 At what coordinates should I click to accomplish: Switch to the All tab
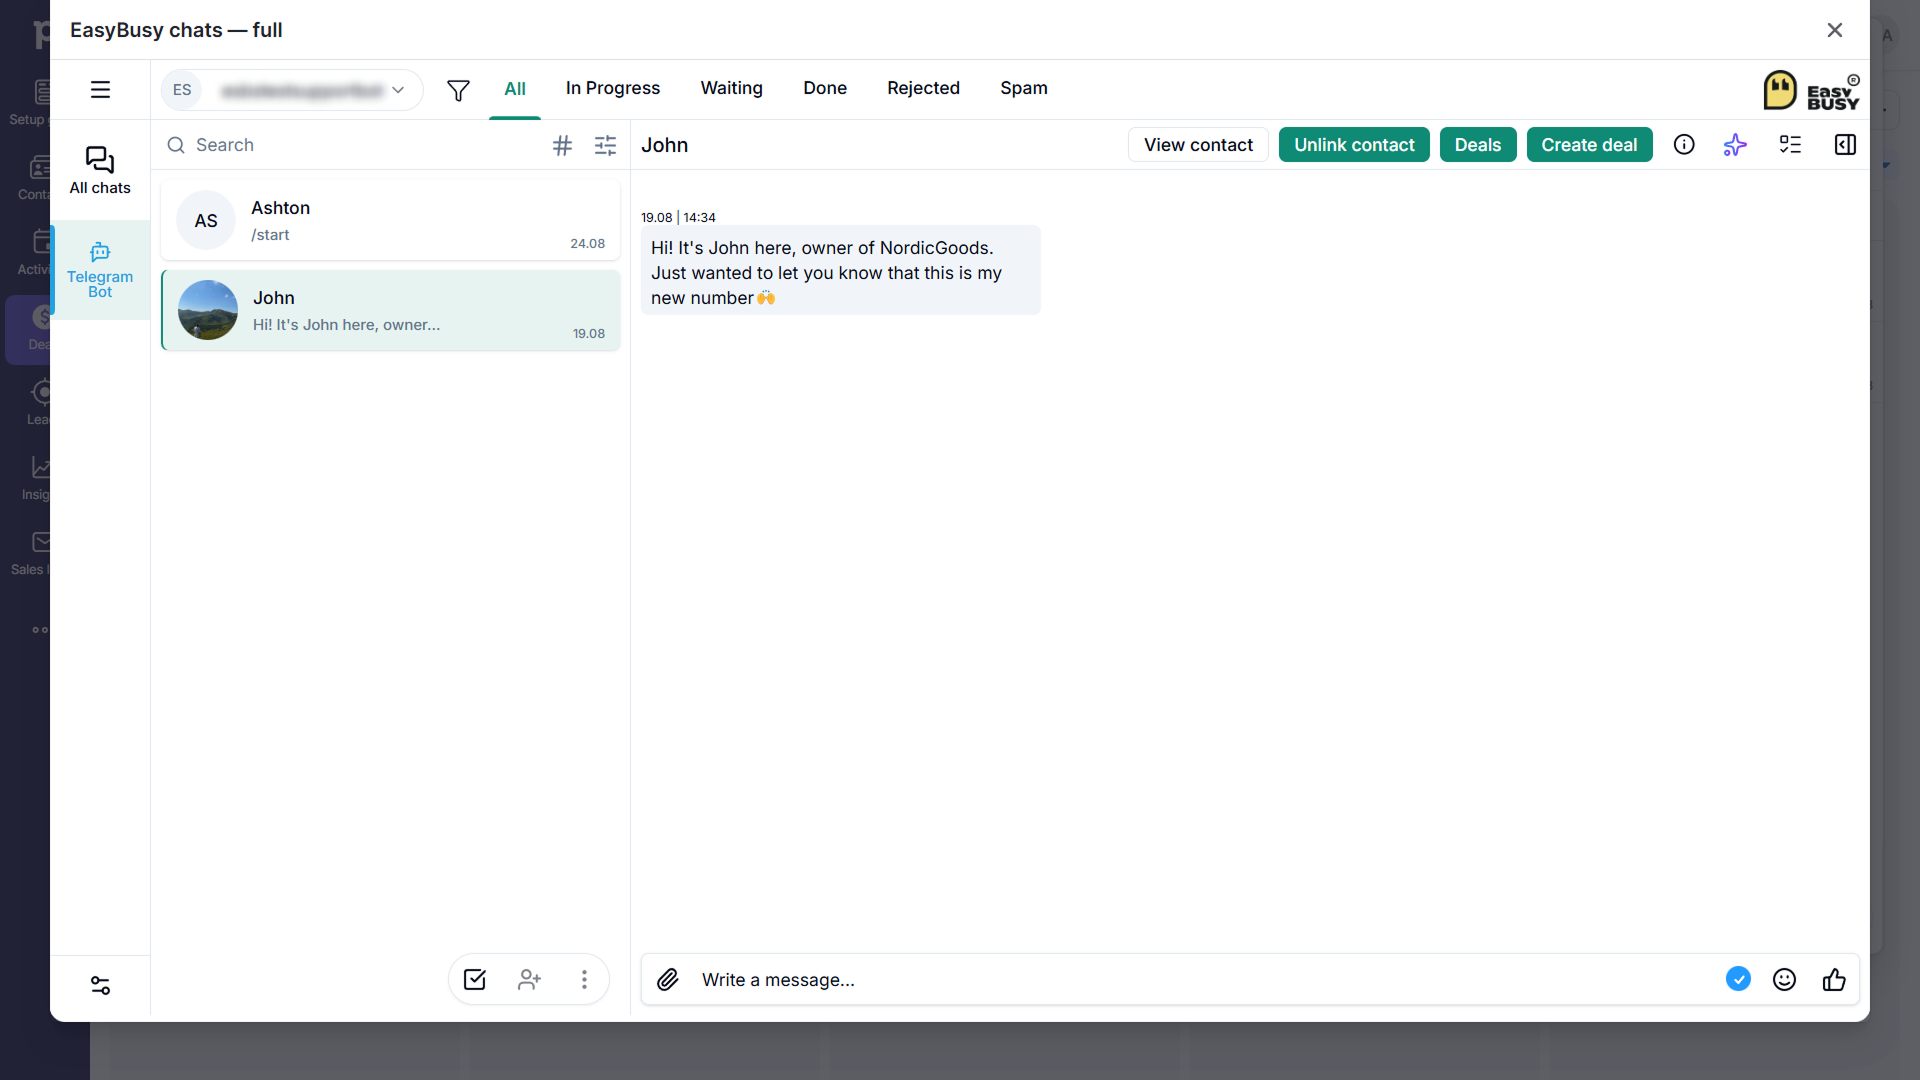coord(515,89)
